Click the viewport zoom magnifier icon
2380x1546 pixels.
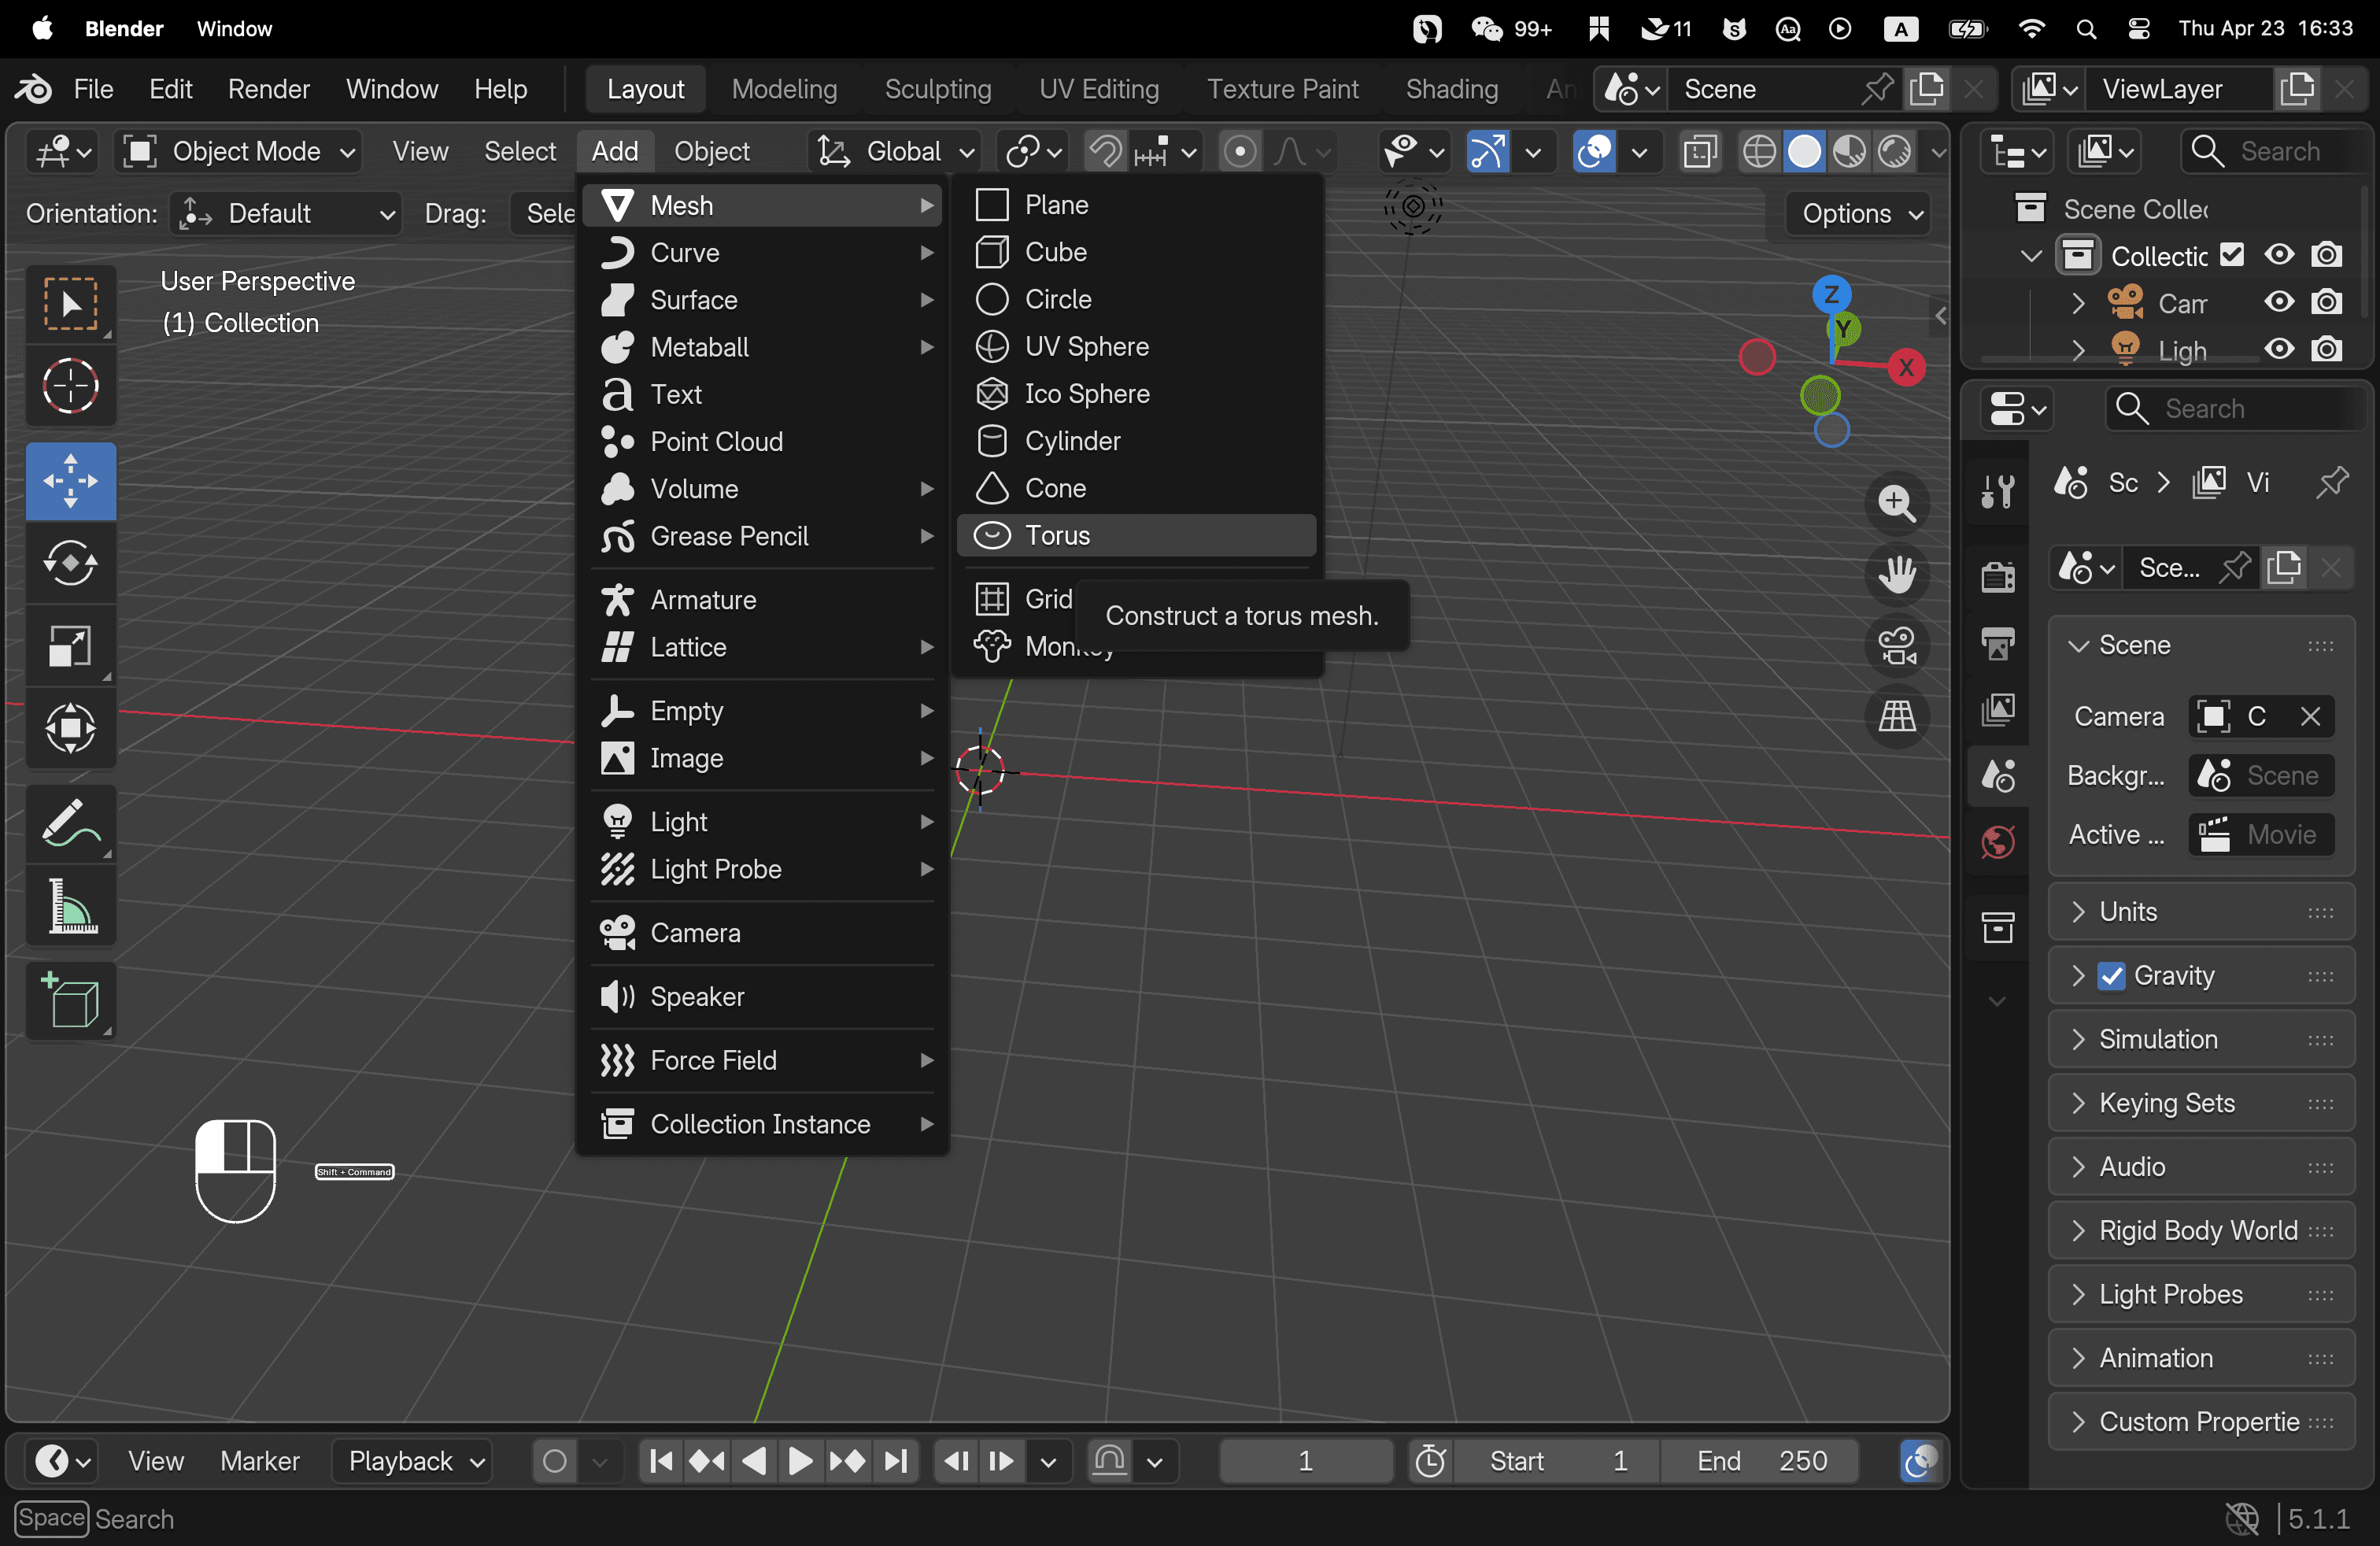tap(1897, 503)
